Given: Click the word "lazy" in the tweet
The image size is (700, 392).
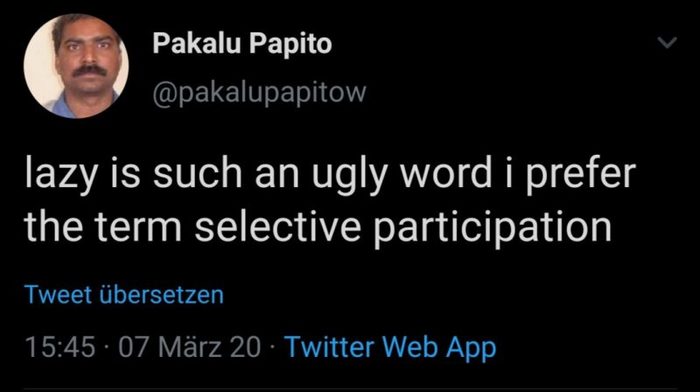Looking at the screenshot, I should click(x=61, y=174).
